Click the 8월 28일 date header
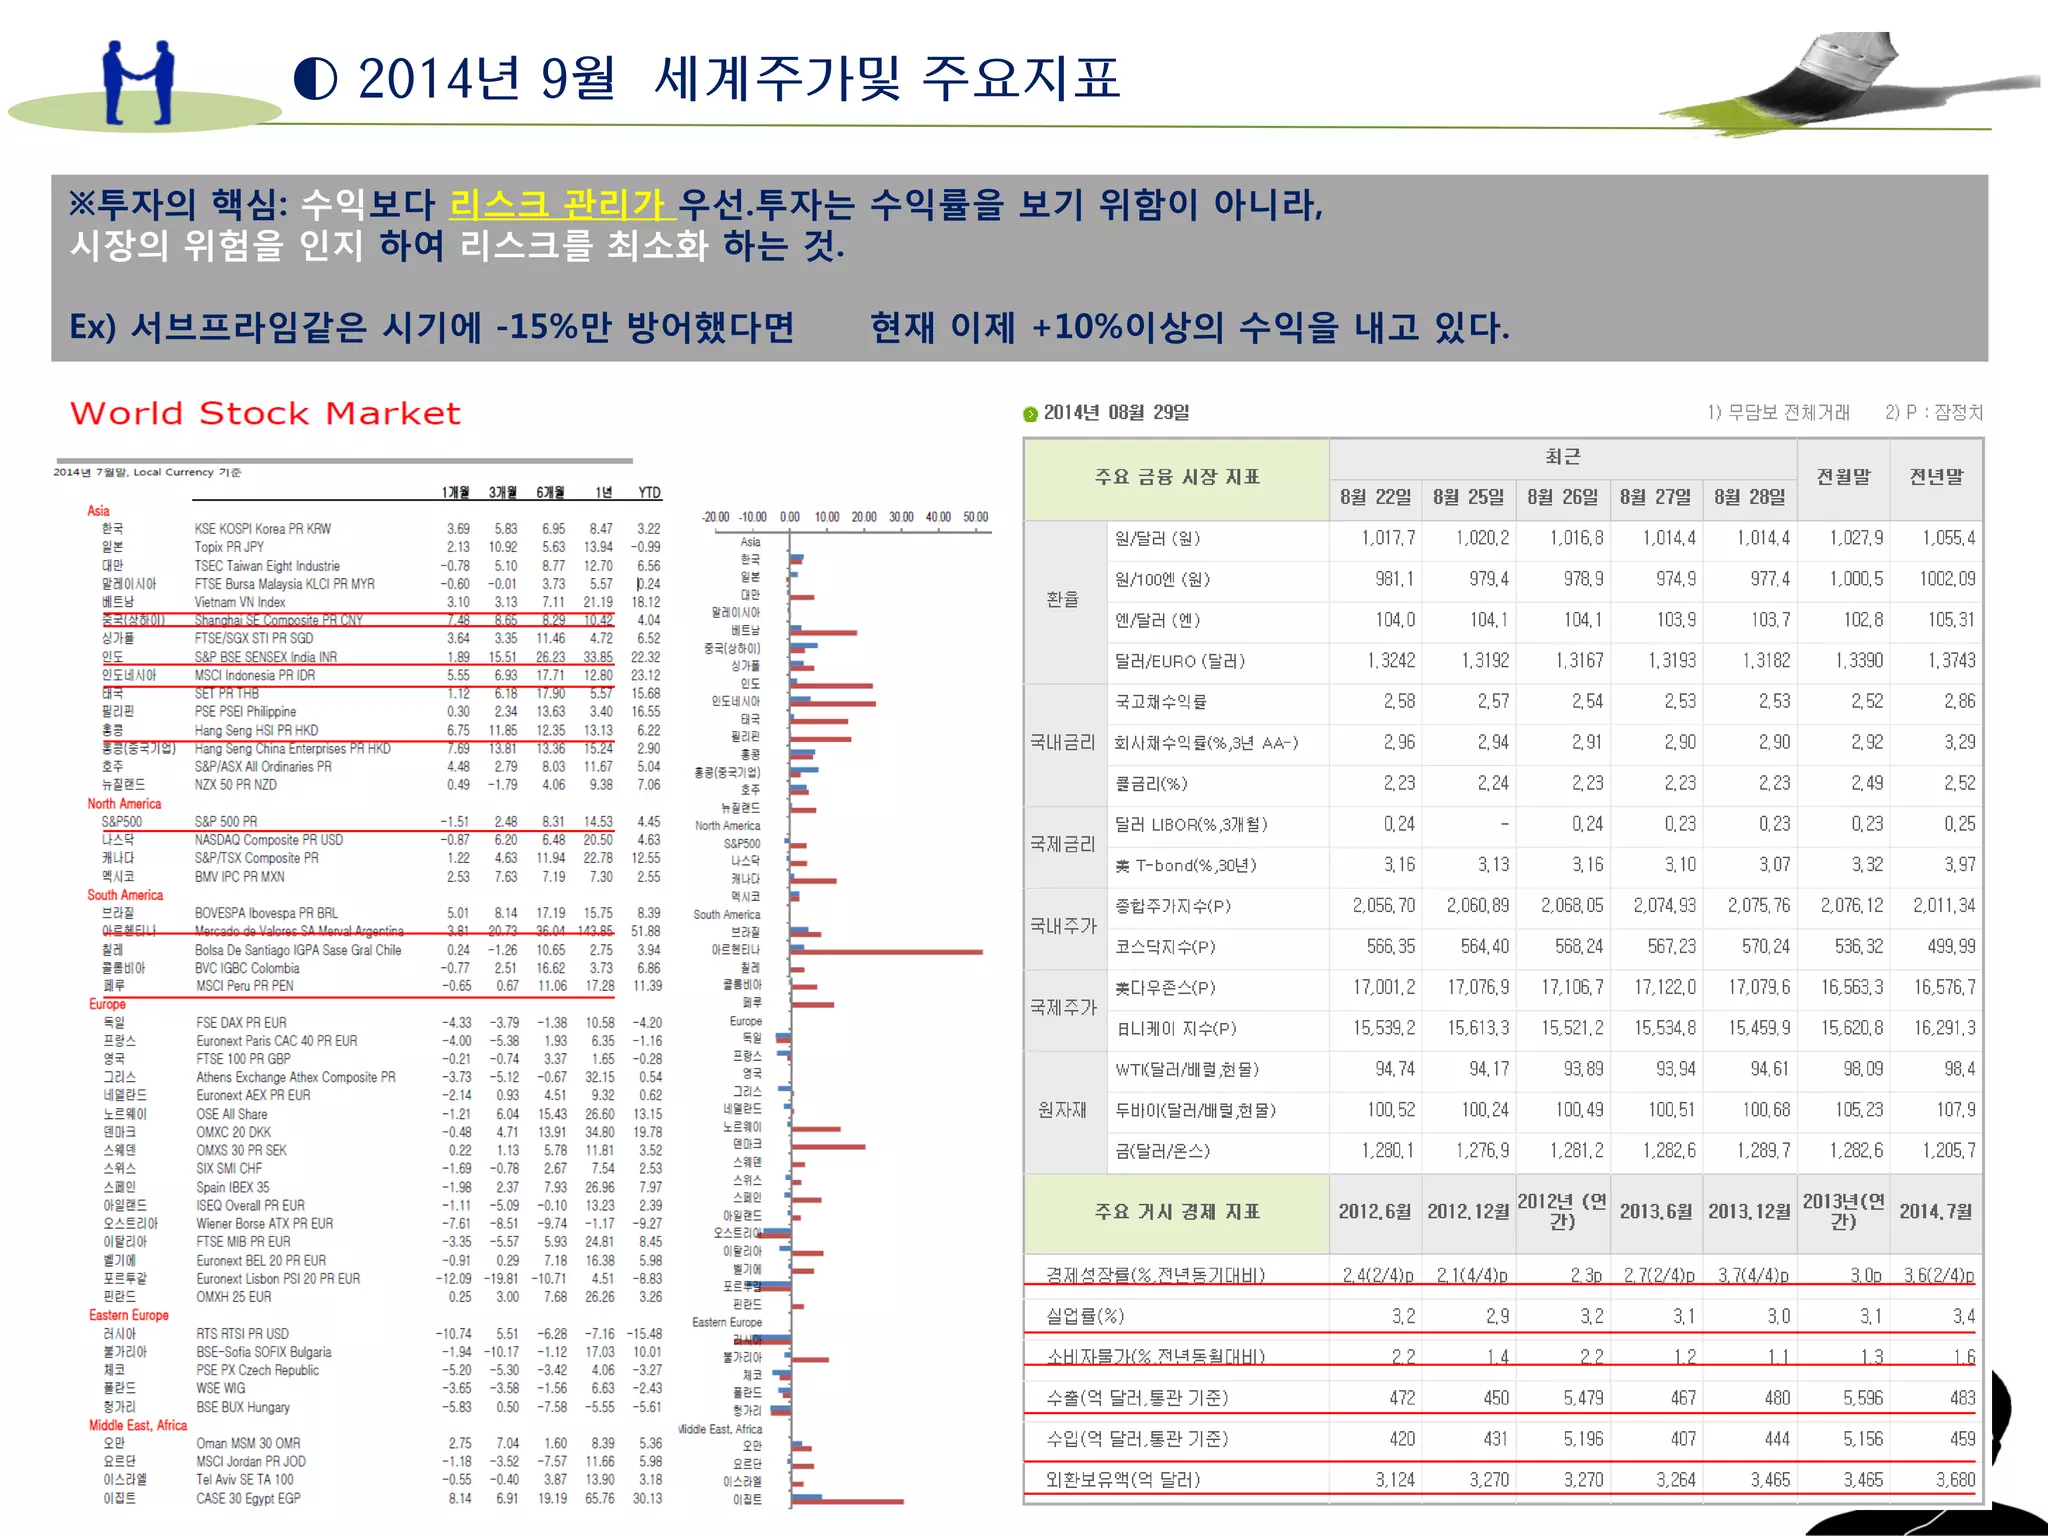 pyautogui.click(x=1749, y=498)
